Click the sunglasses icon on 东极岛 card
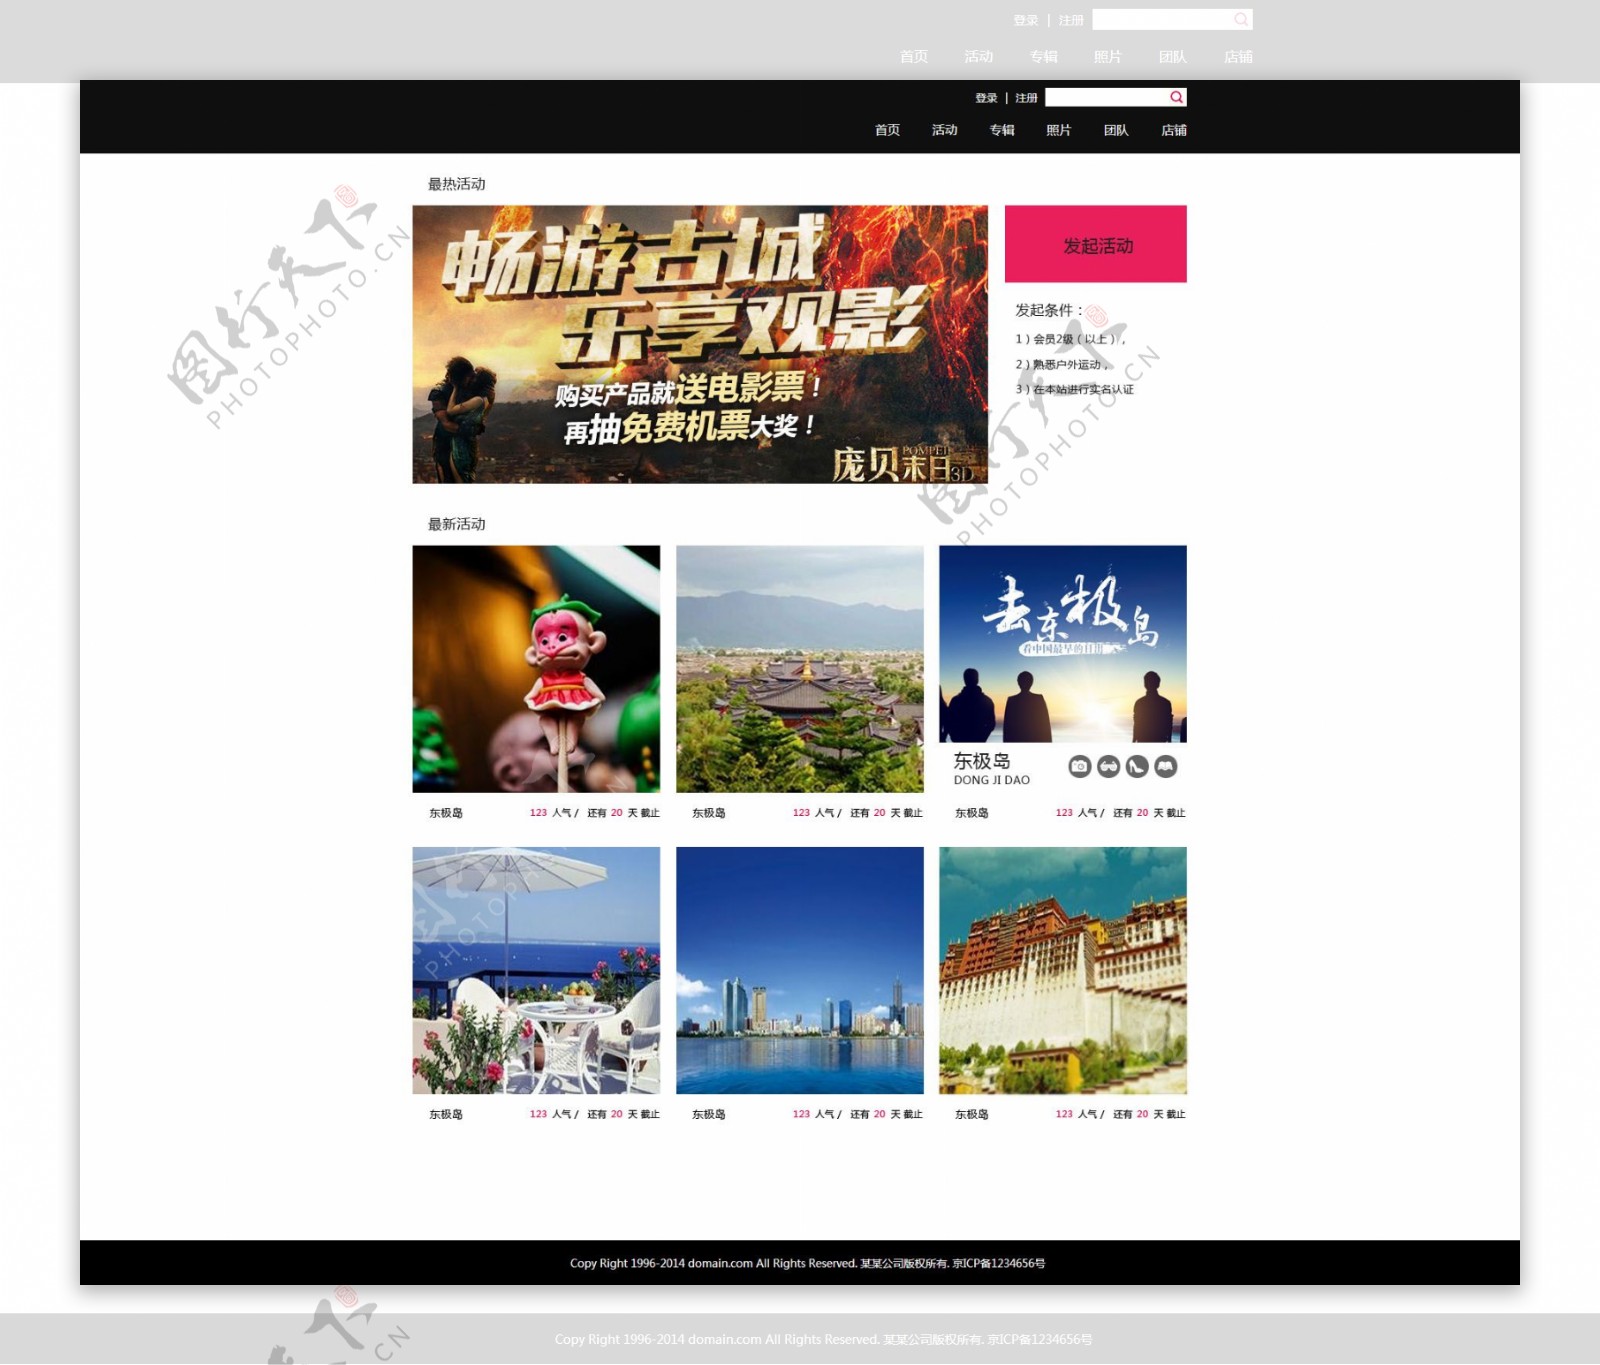The height and width of the screenshot is (1365, 1600). [x=1109, y=767]
